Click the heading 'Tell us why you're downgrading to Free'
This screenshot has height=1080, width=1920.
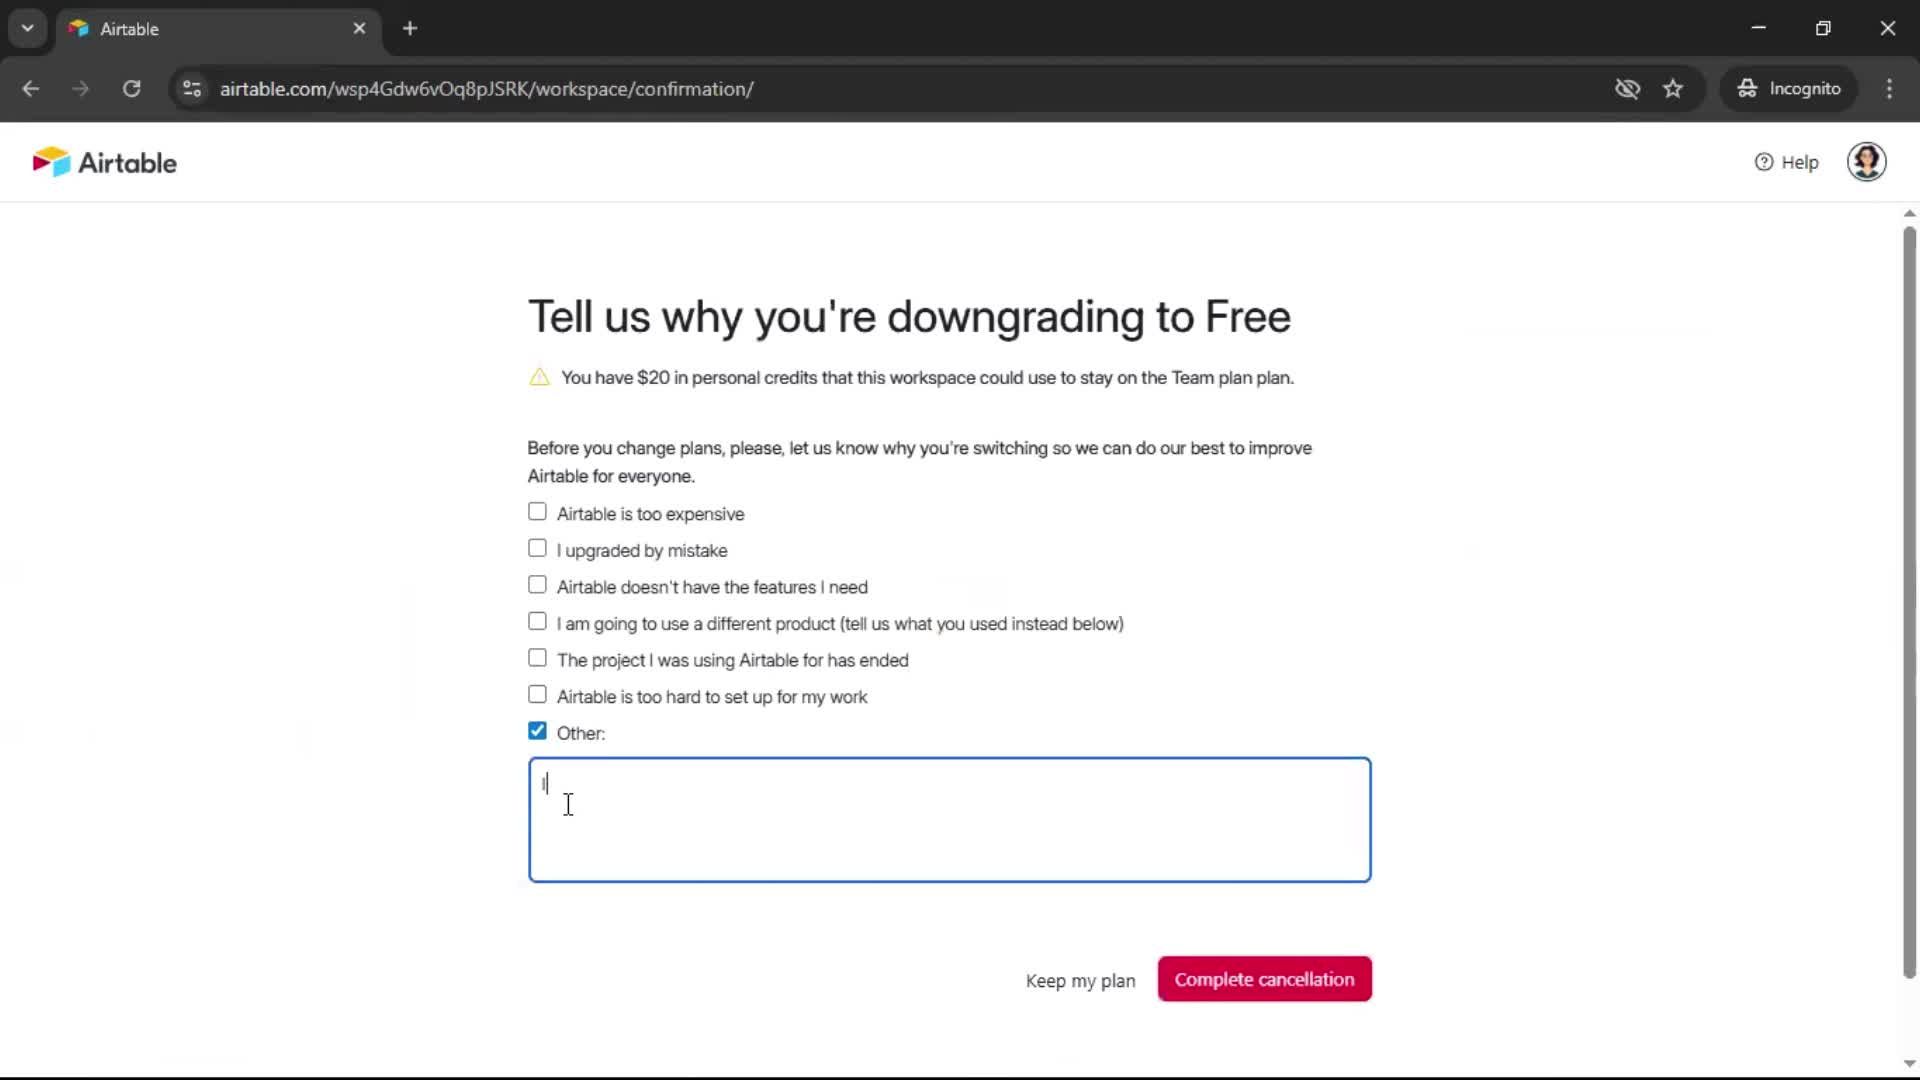point(909,317)
